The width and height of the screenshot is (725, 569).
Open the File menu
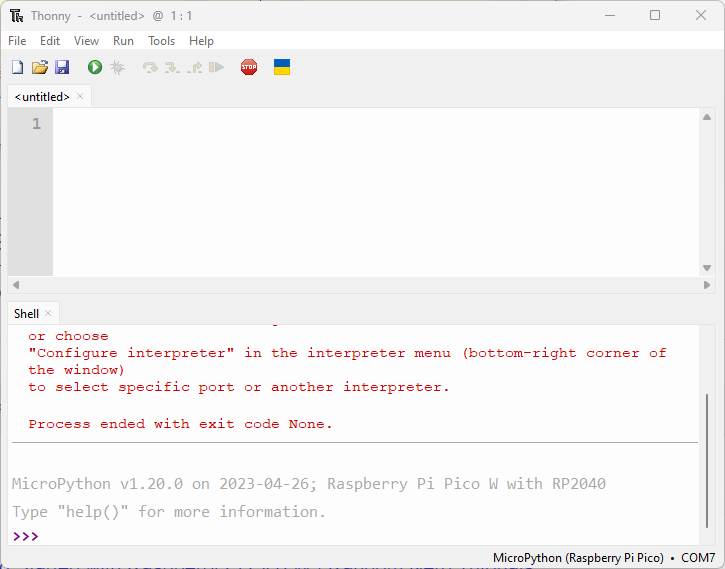pyautogui.click(x=17, y=41)
